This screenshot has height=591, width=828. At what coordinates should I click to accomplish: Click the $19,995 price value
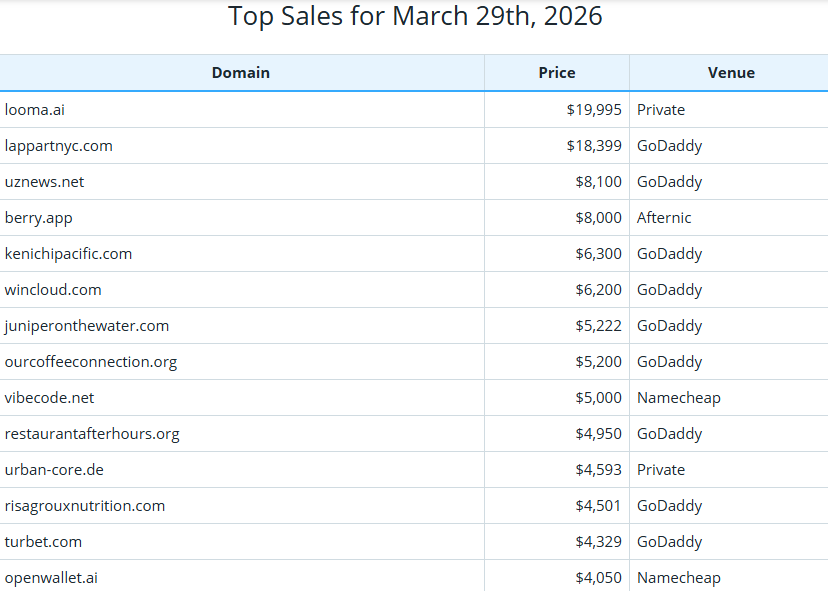pyautogui.click(x=594, y=110)
